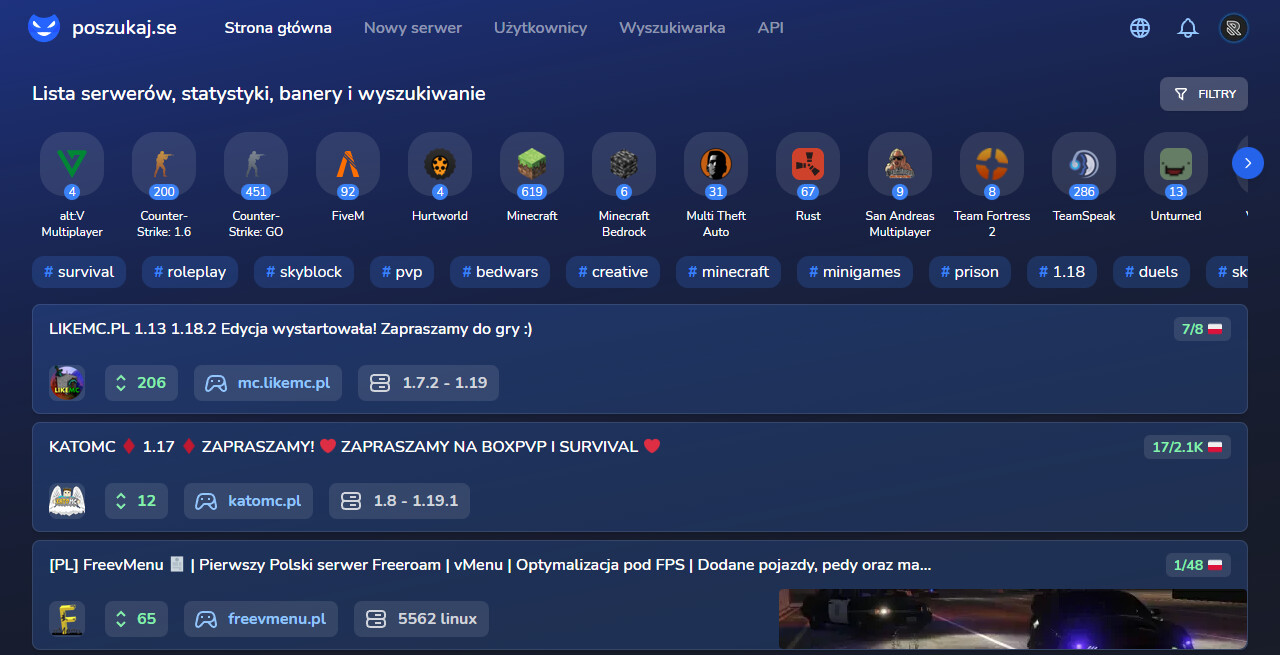
Task: Enable the bedwars tag filter
Action: (x=500, y=272)
